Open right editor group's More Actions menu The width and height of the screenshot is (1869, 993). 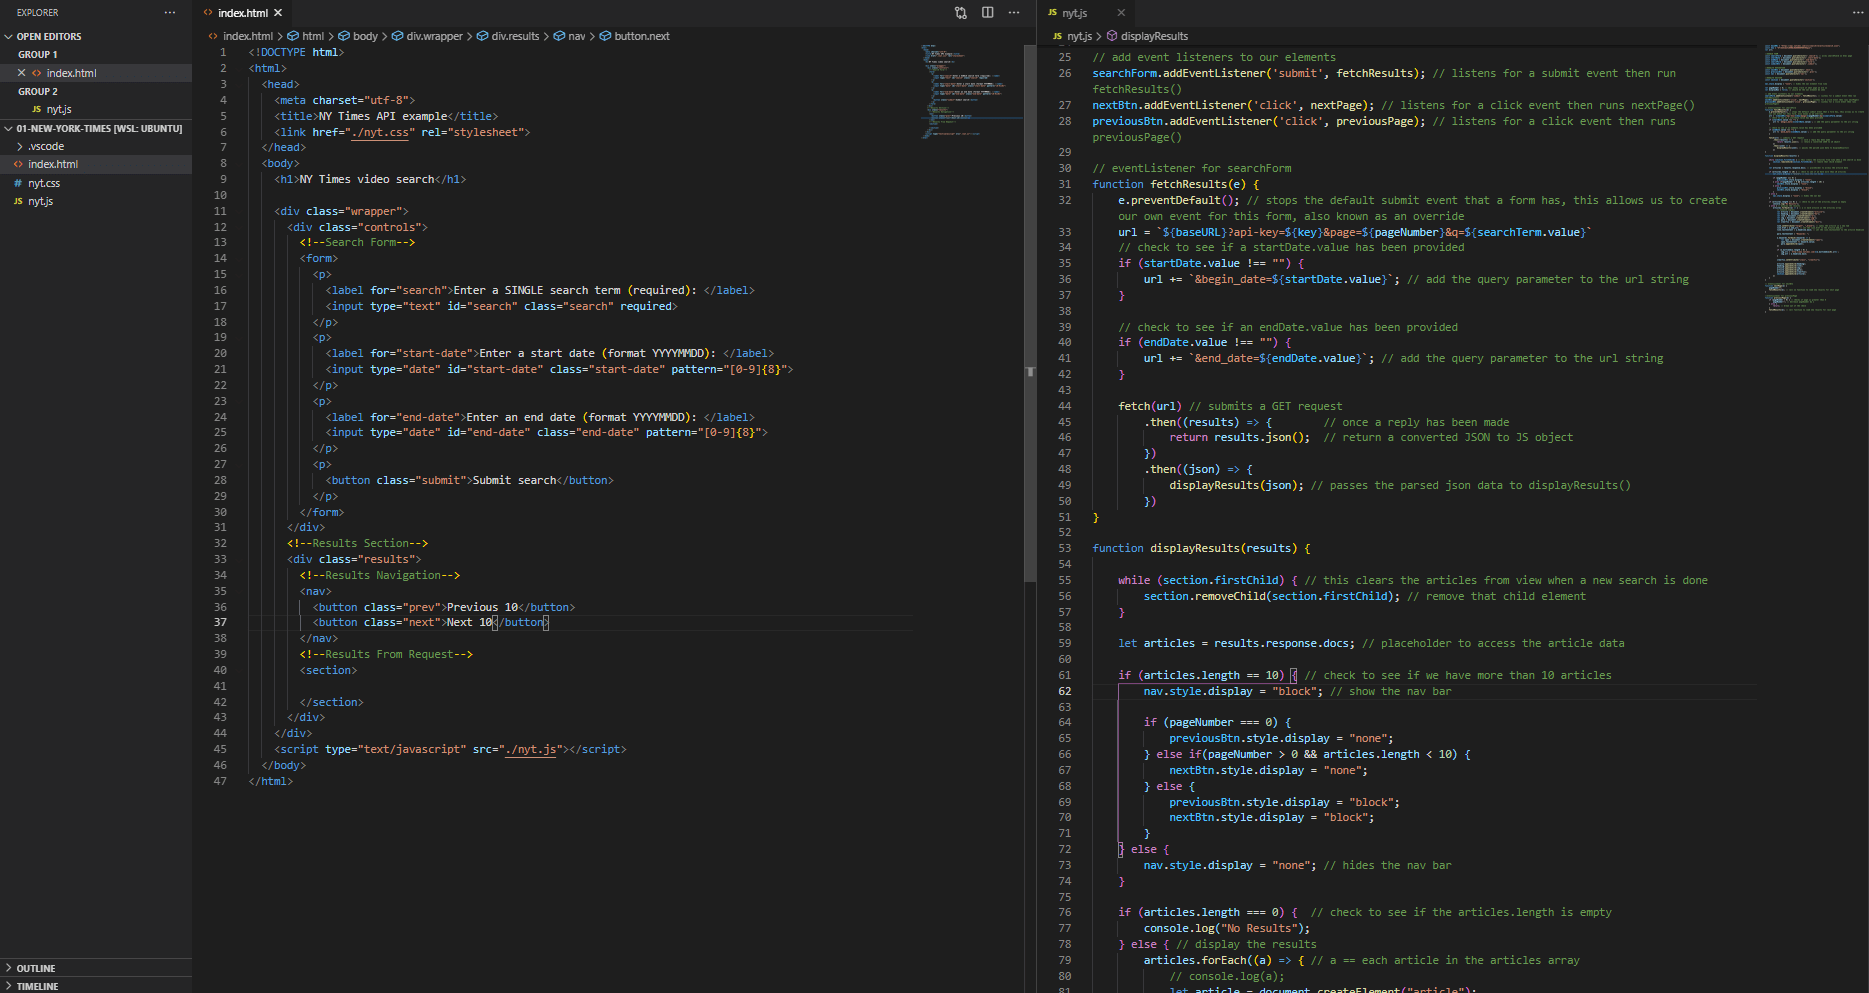[x=1858, y=13]
